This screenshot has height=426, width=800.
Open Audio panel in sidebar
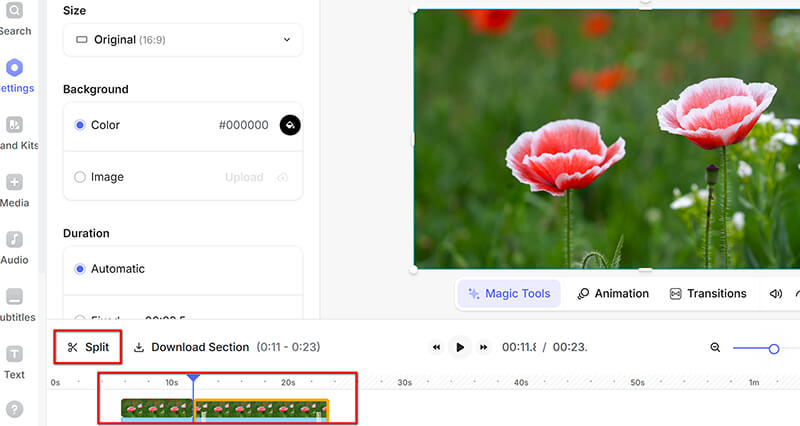click(x=15, y=247)
